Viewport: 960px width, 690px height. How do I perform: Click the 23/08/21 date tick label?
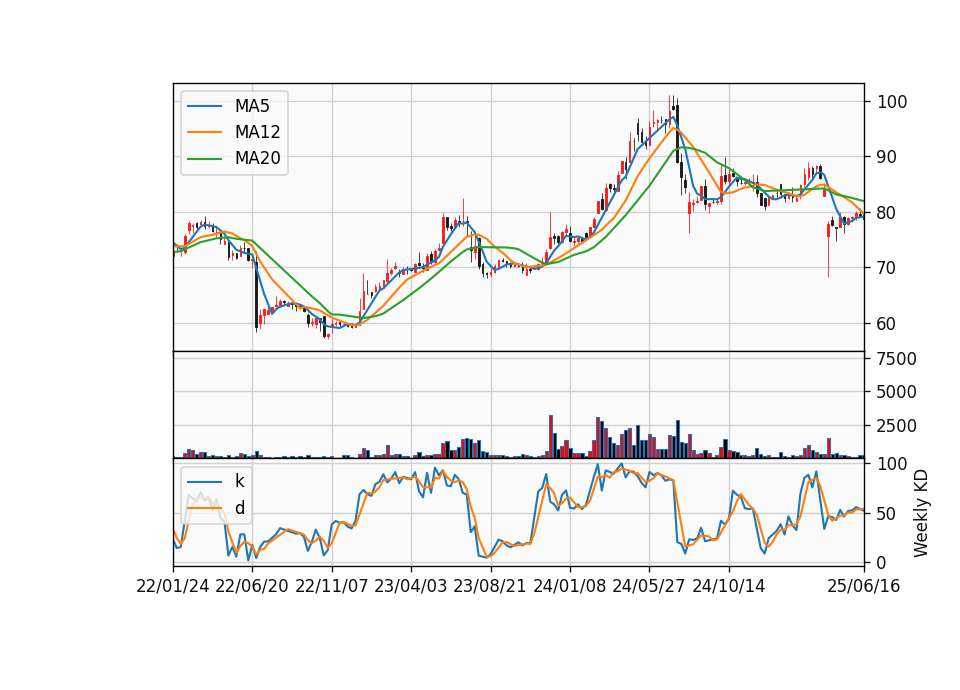(x=490, y=586)
